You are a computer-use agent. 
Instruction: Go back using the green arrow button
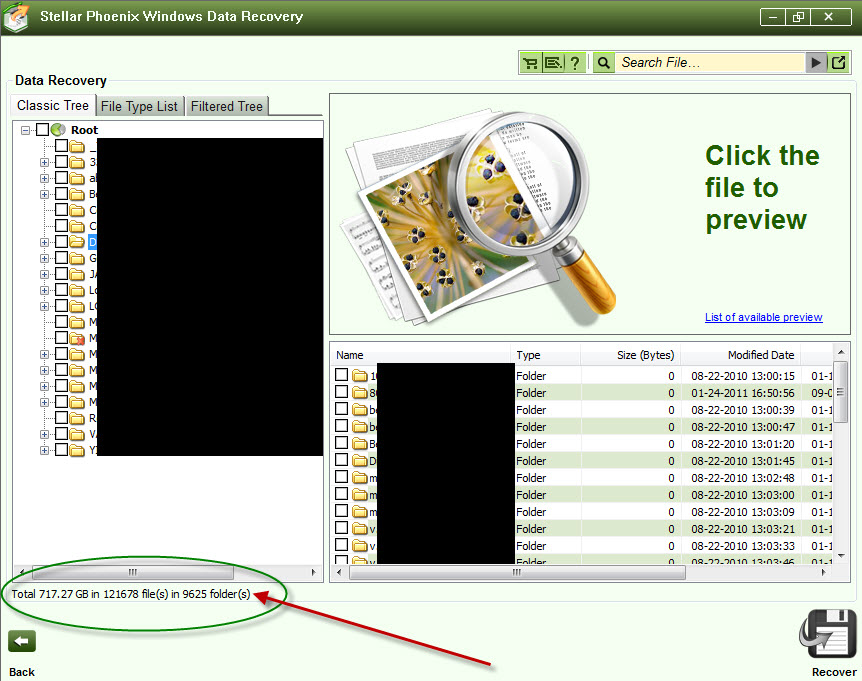pos(22,641)
